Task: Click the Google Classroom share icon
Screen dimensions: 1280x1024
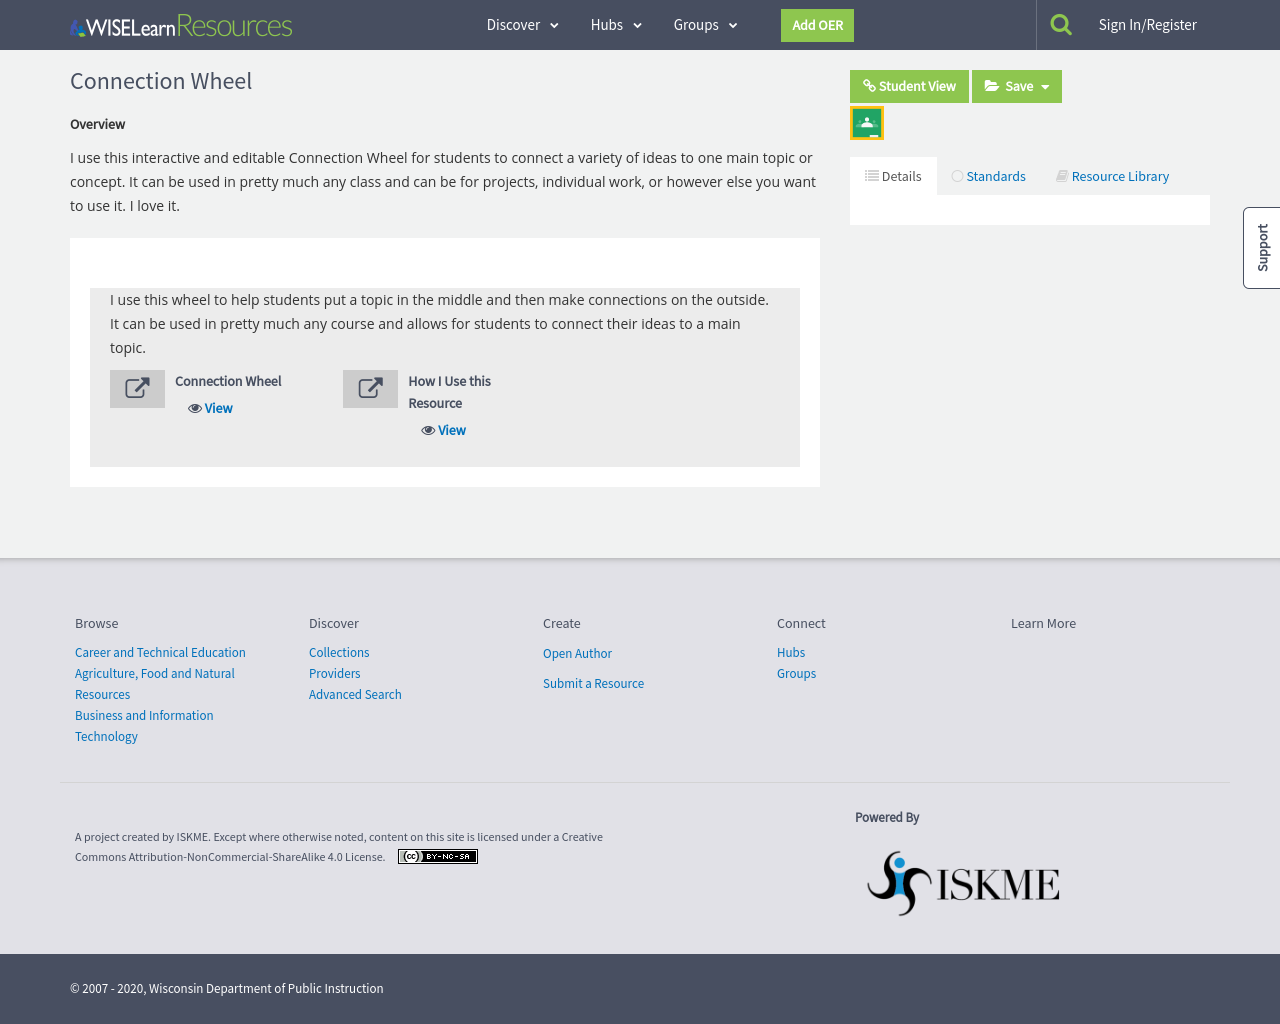Action: point(867,123)
